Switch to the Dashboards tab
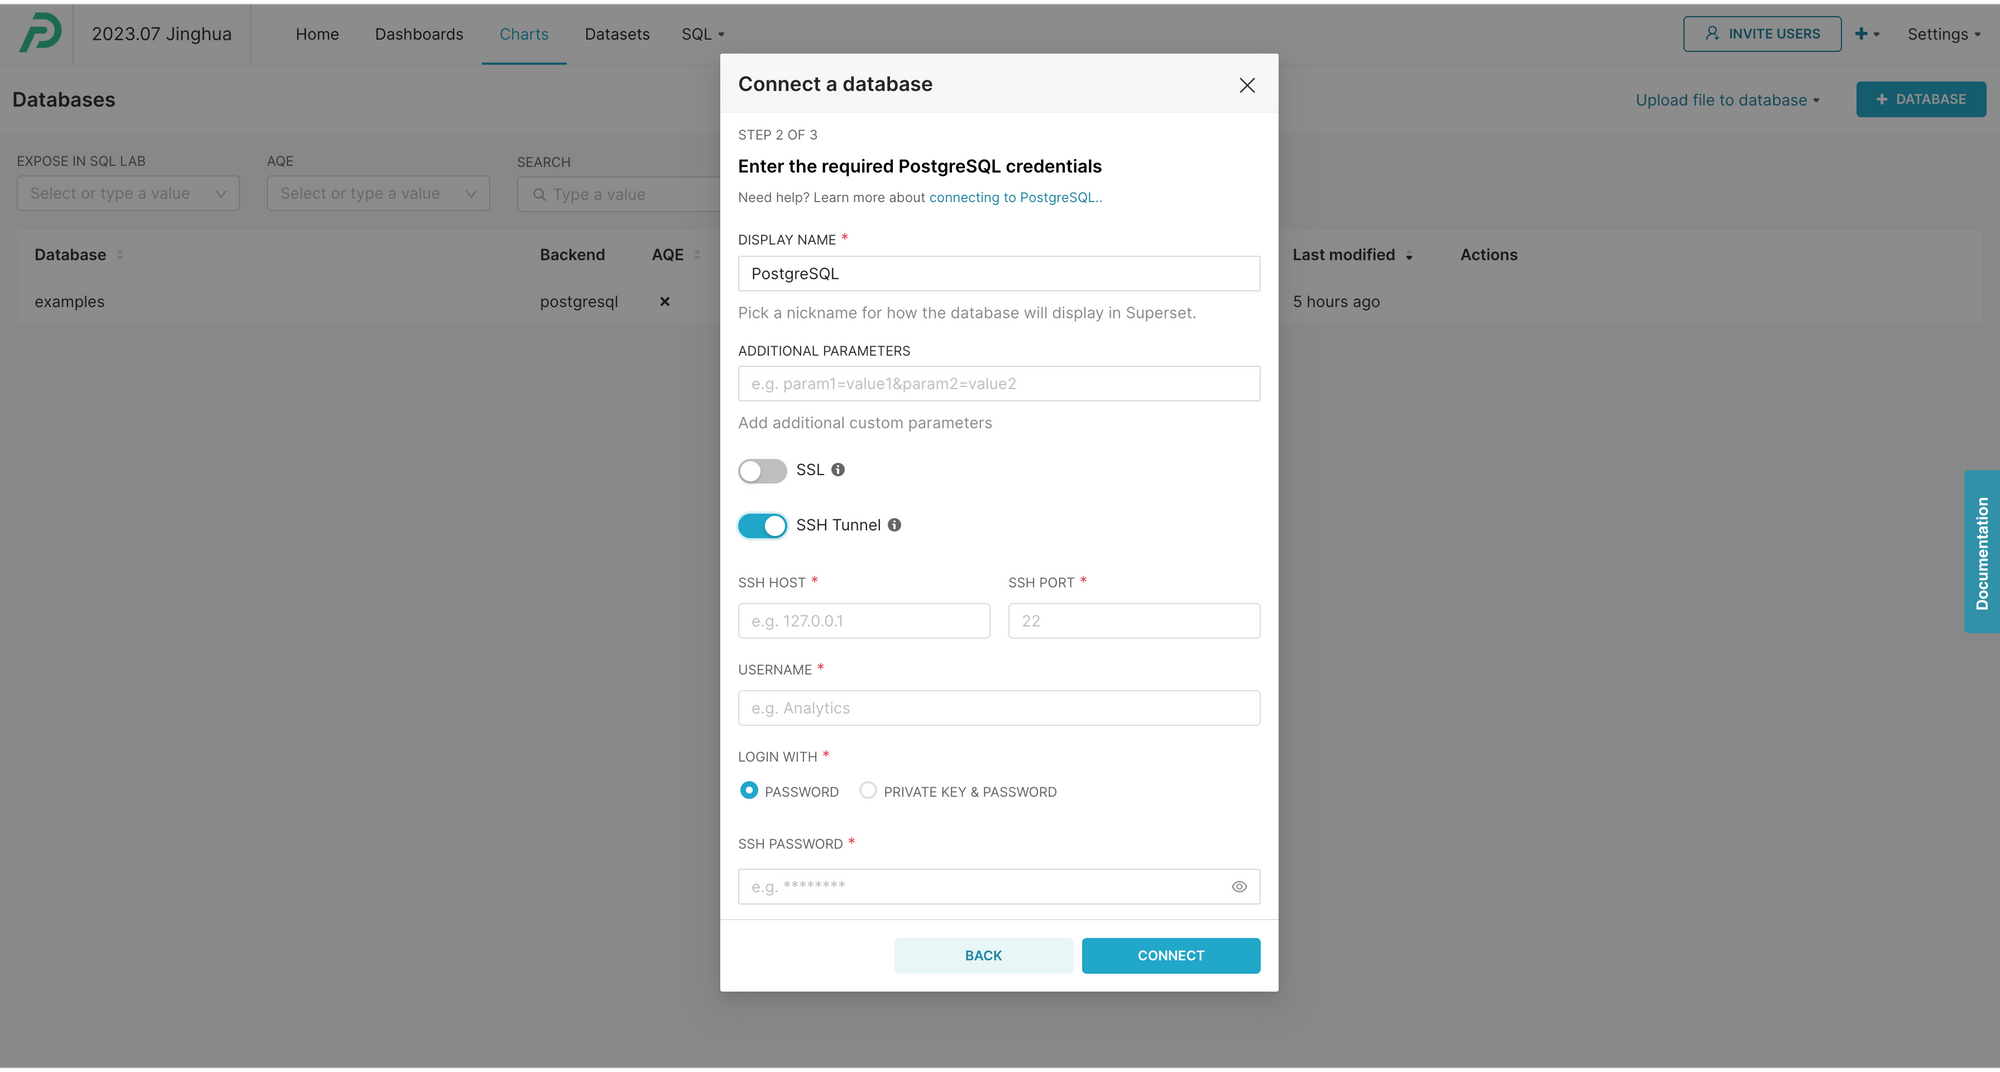2000x1072 pixels. pos(419,33)
